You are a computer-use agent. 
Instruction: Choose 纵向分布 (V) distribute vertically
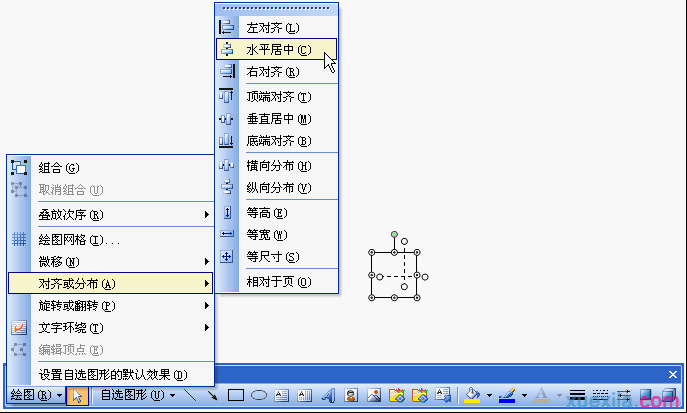coord(276,188)
